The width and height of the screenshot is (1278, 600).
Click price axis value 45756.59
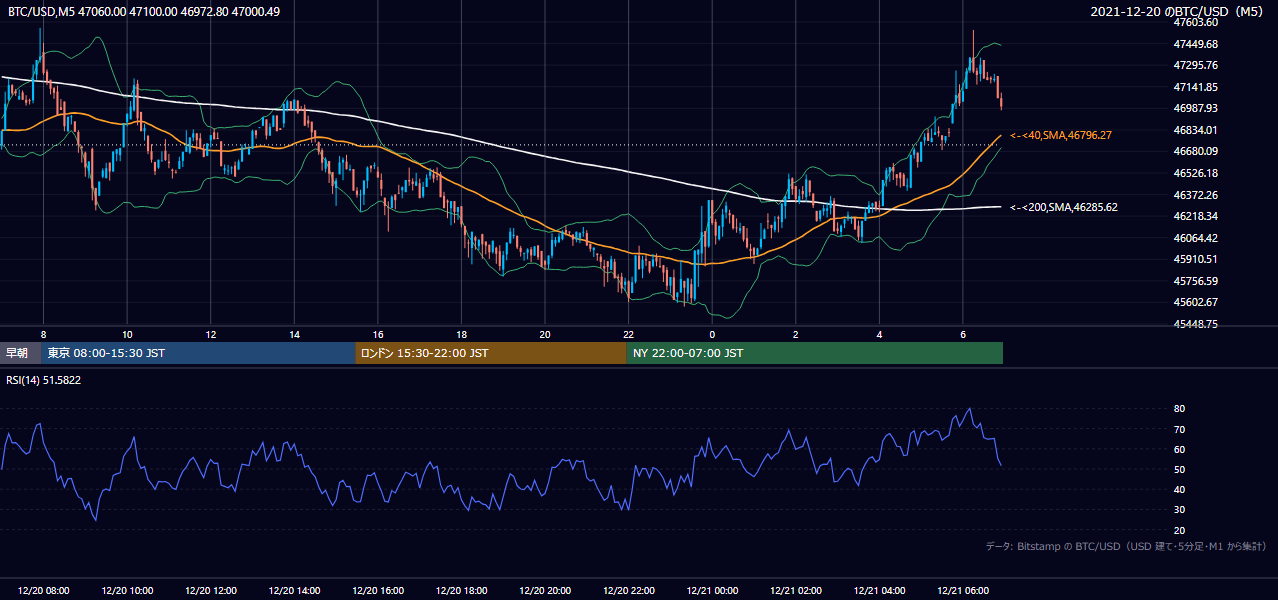click(1196, 281)
